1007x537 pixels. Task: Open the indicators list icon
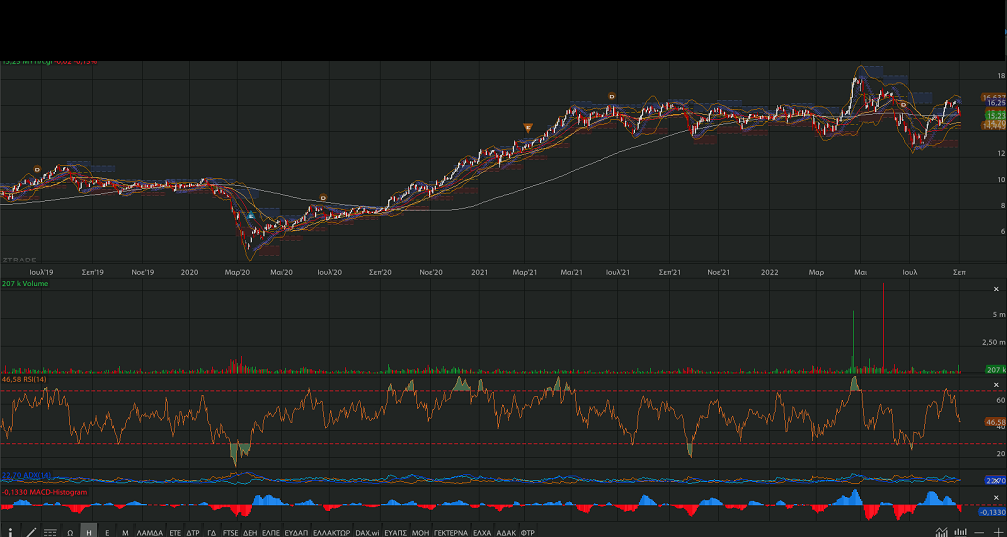[x=50, y=532]
